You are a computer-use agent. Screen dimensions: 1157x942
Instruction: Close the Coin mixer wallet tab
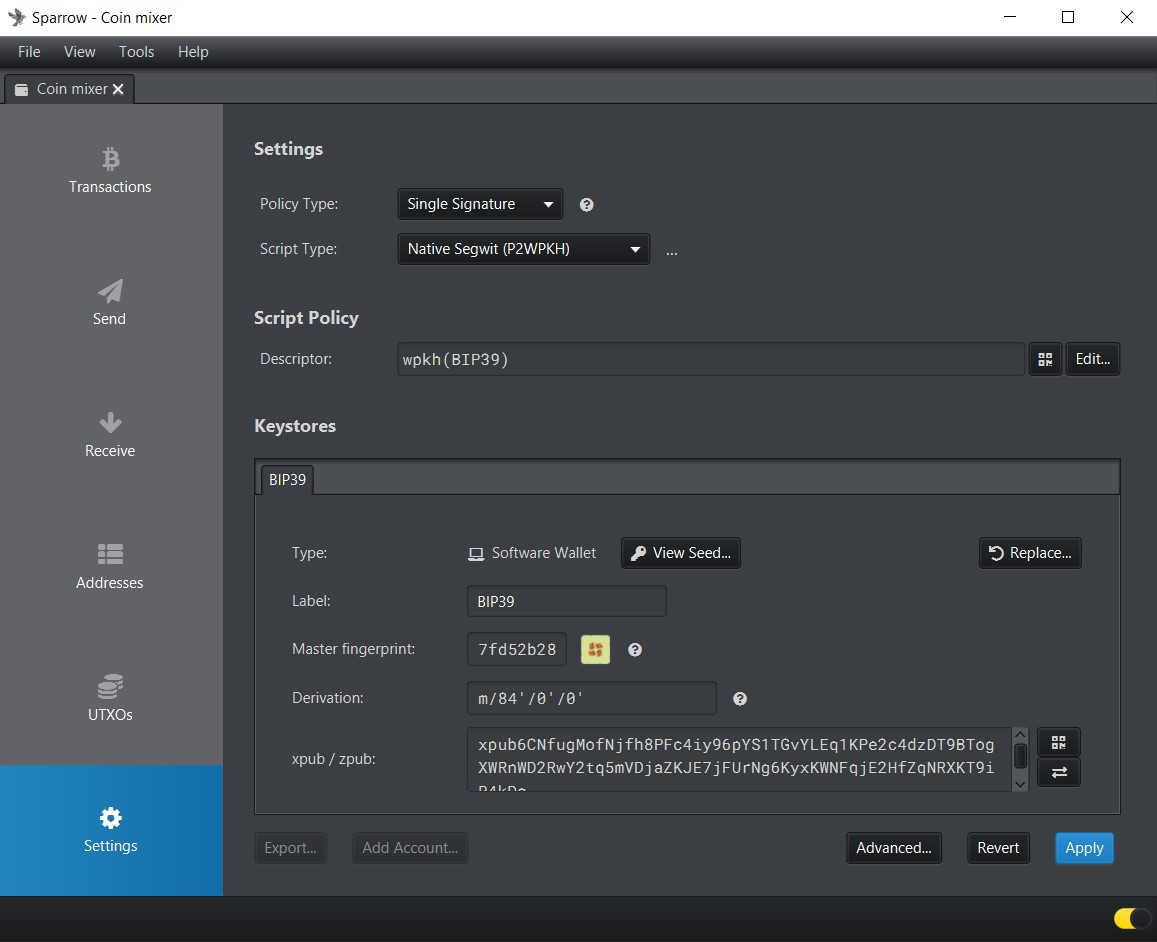point(118,89)
